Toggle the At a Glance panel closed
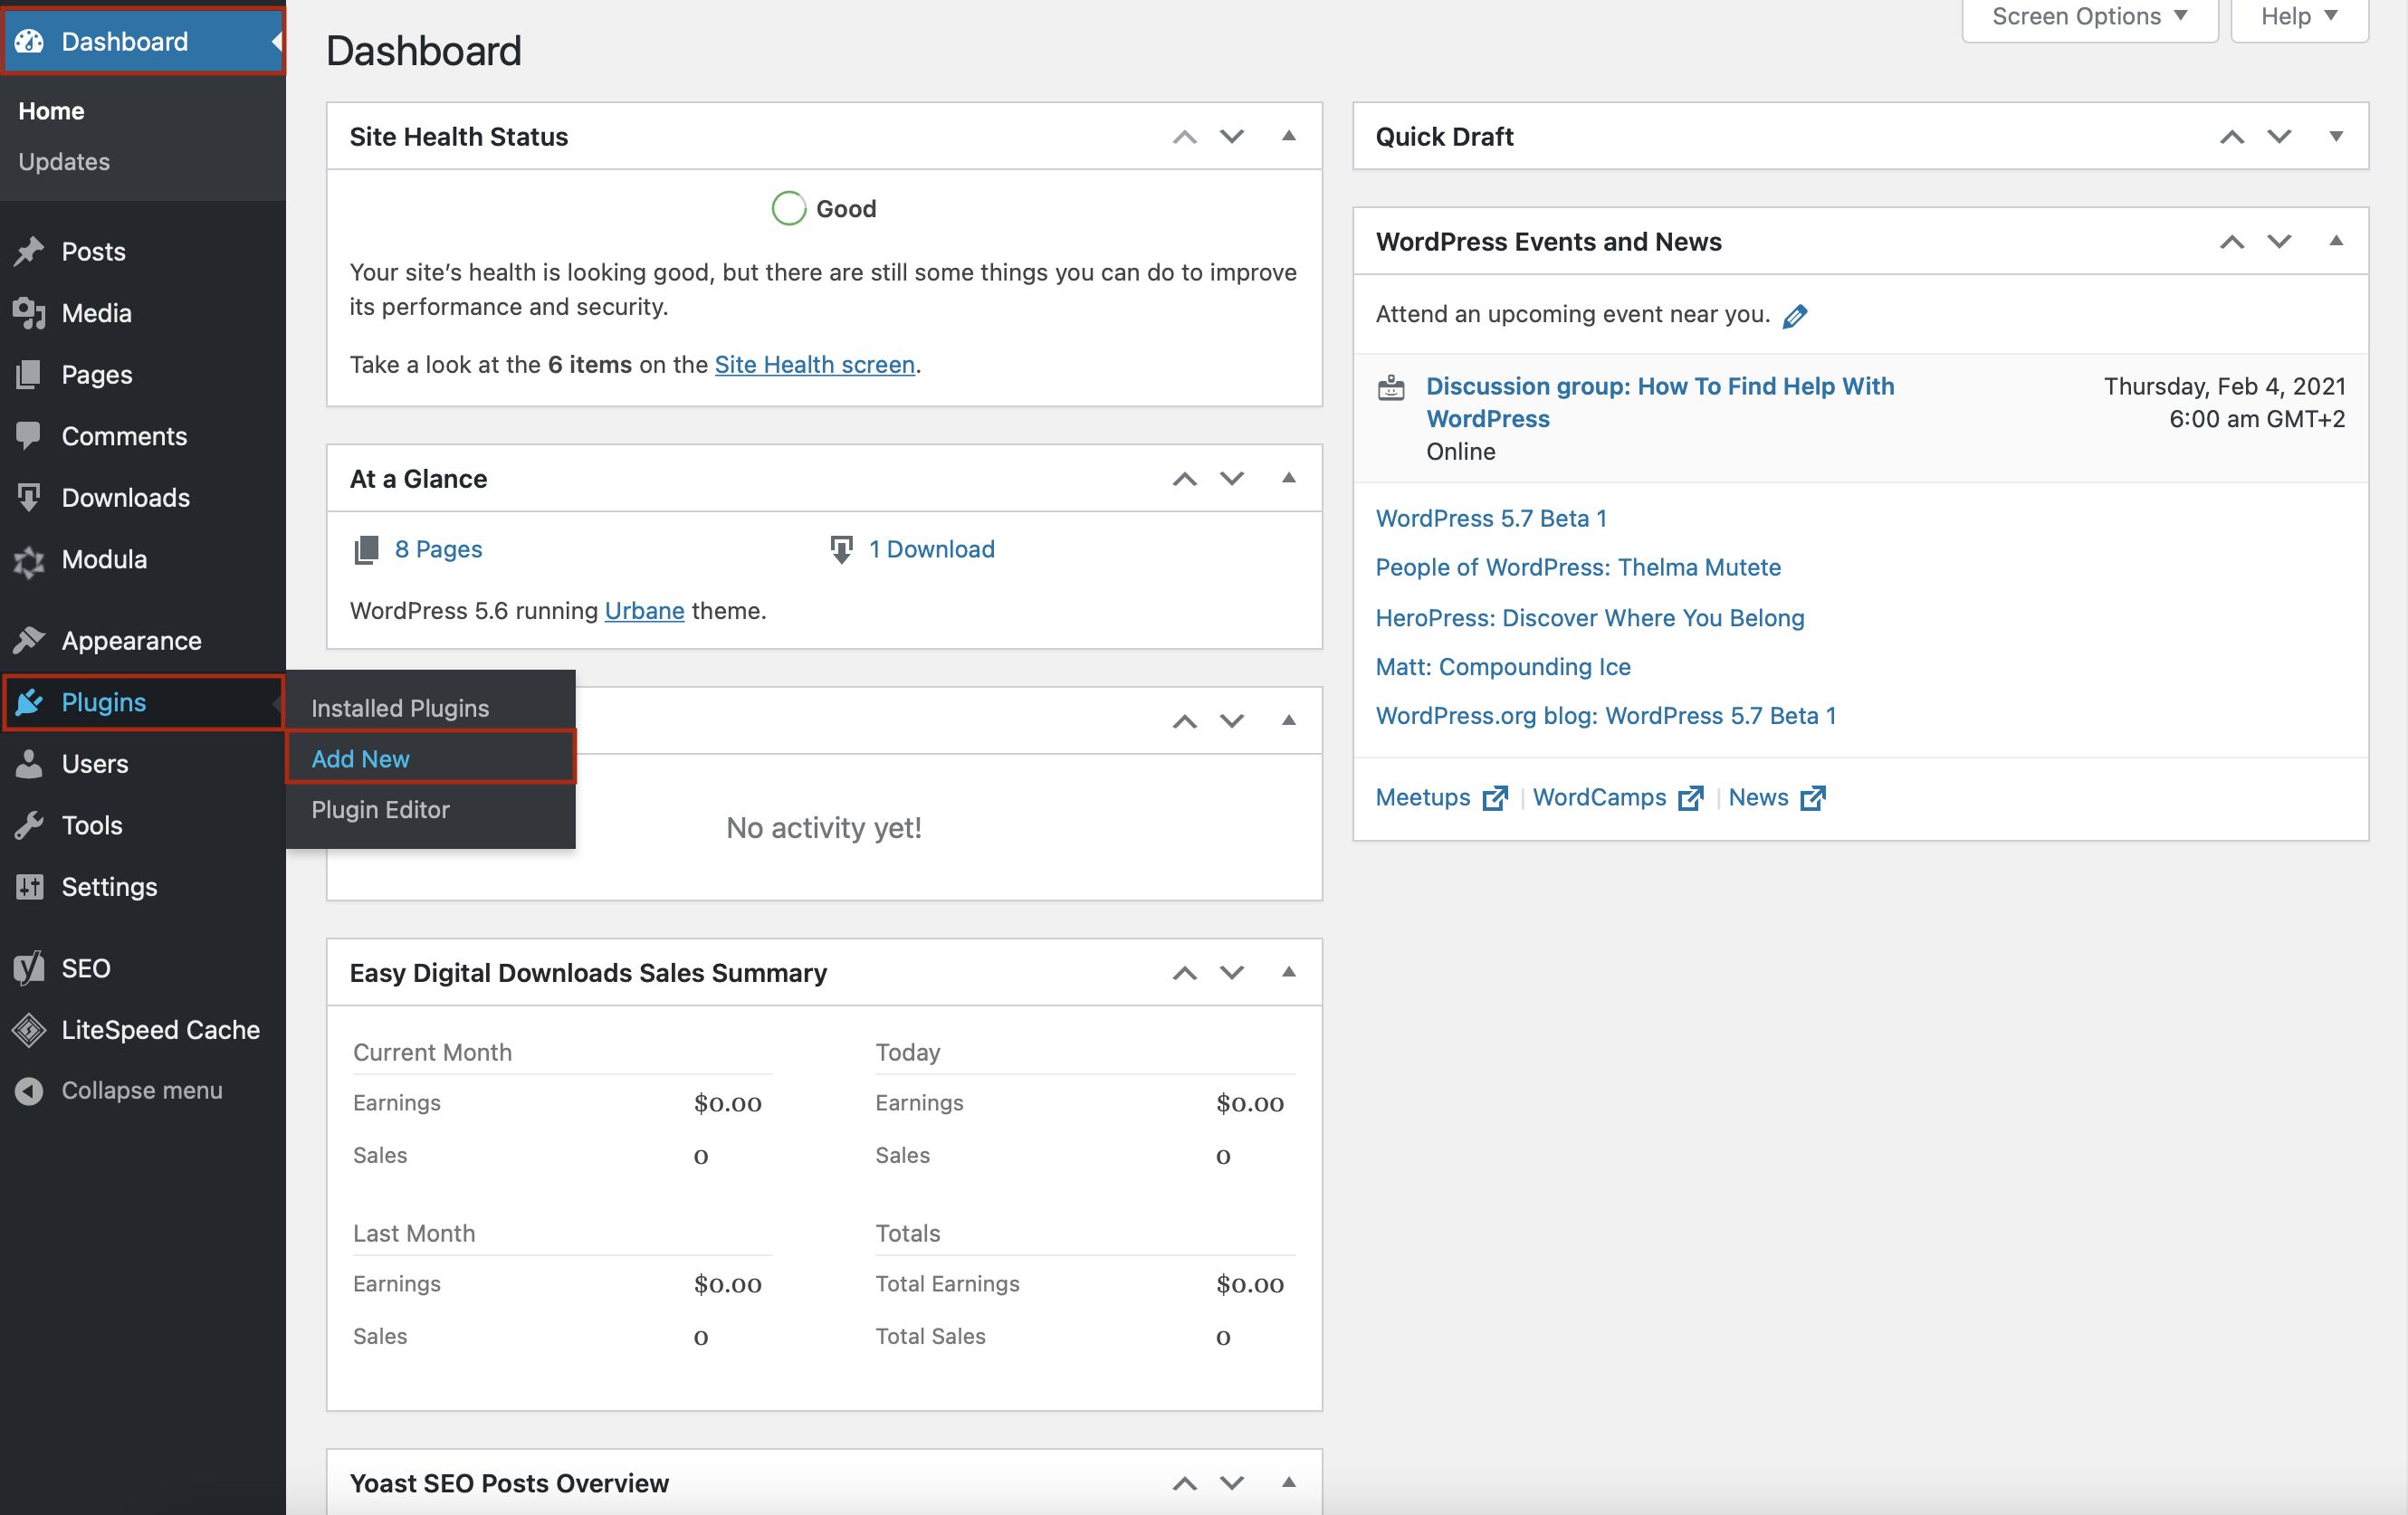Image resolution: width=2408 pixels, height=1515 pixels. (1289, 478)
